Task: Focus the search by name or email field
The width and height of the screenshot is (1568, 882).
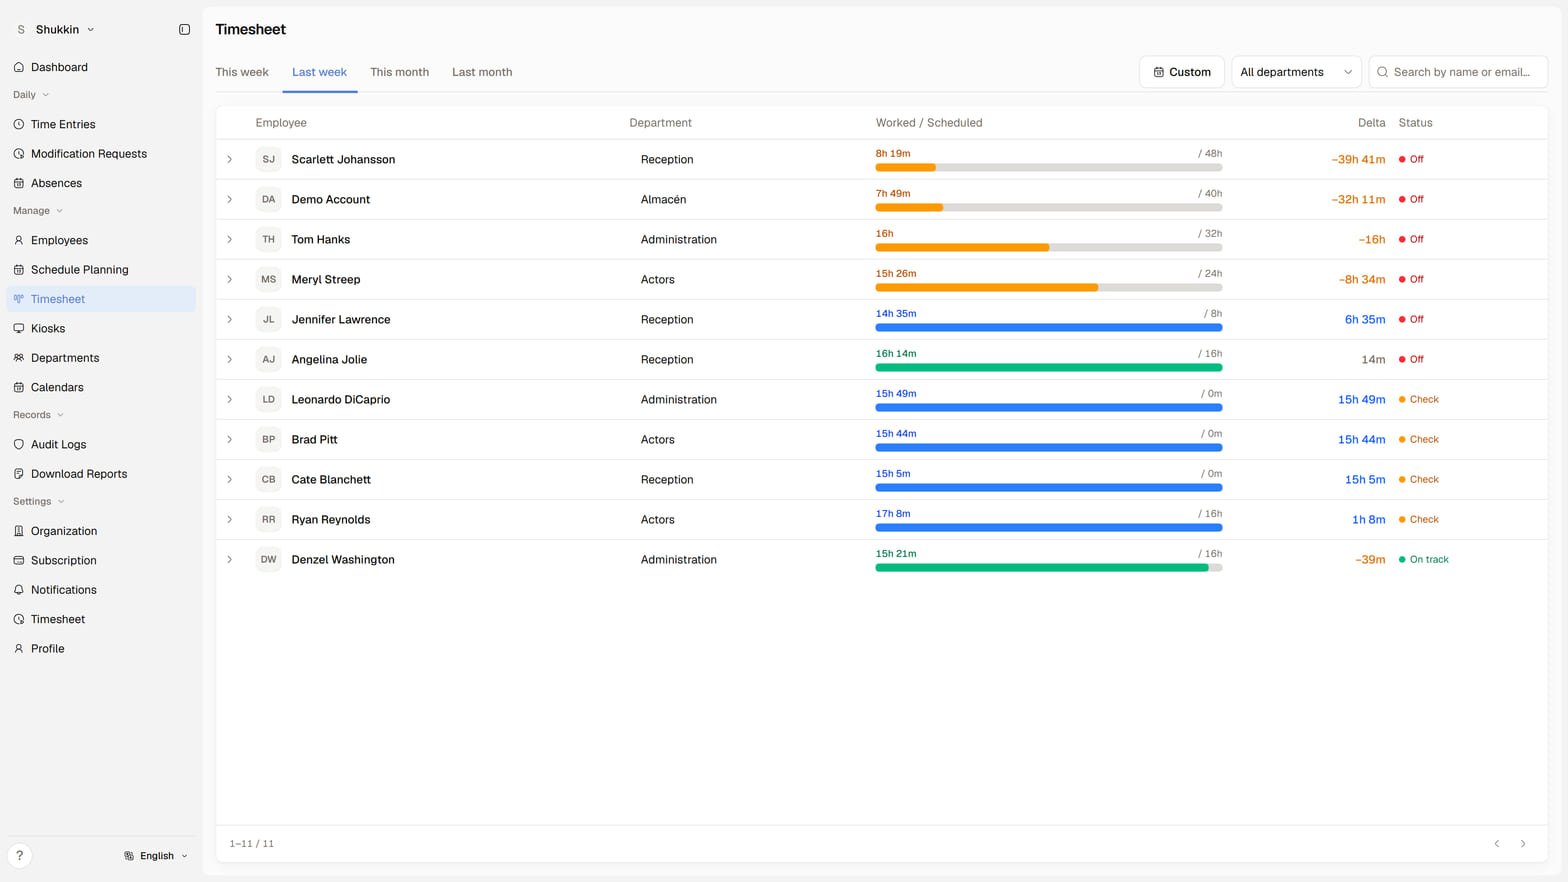Action: [x=1458, y=72]
